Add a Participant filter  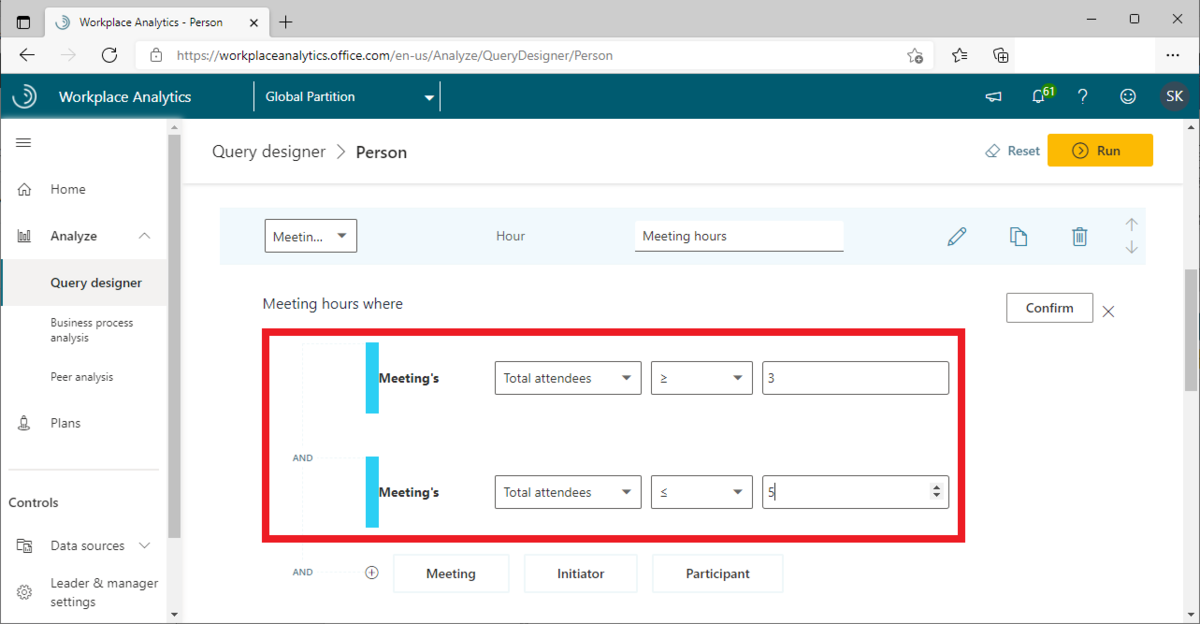(x=718, y=574)
